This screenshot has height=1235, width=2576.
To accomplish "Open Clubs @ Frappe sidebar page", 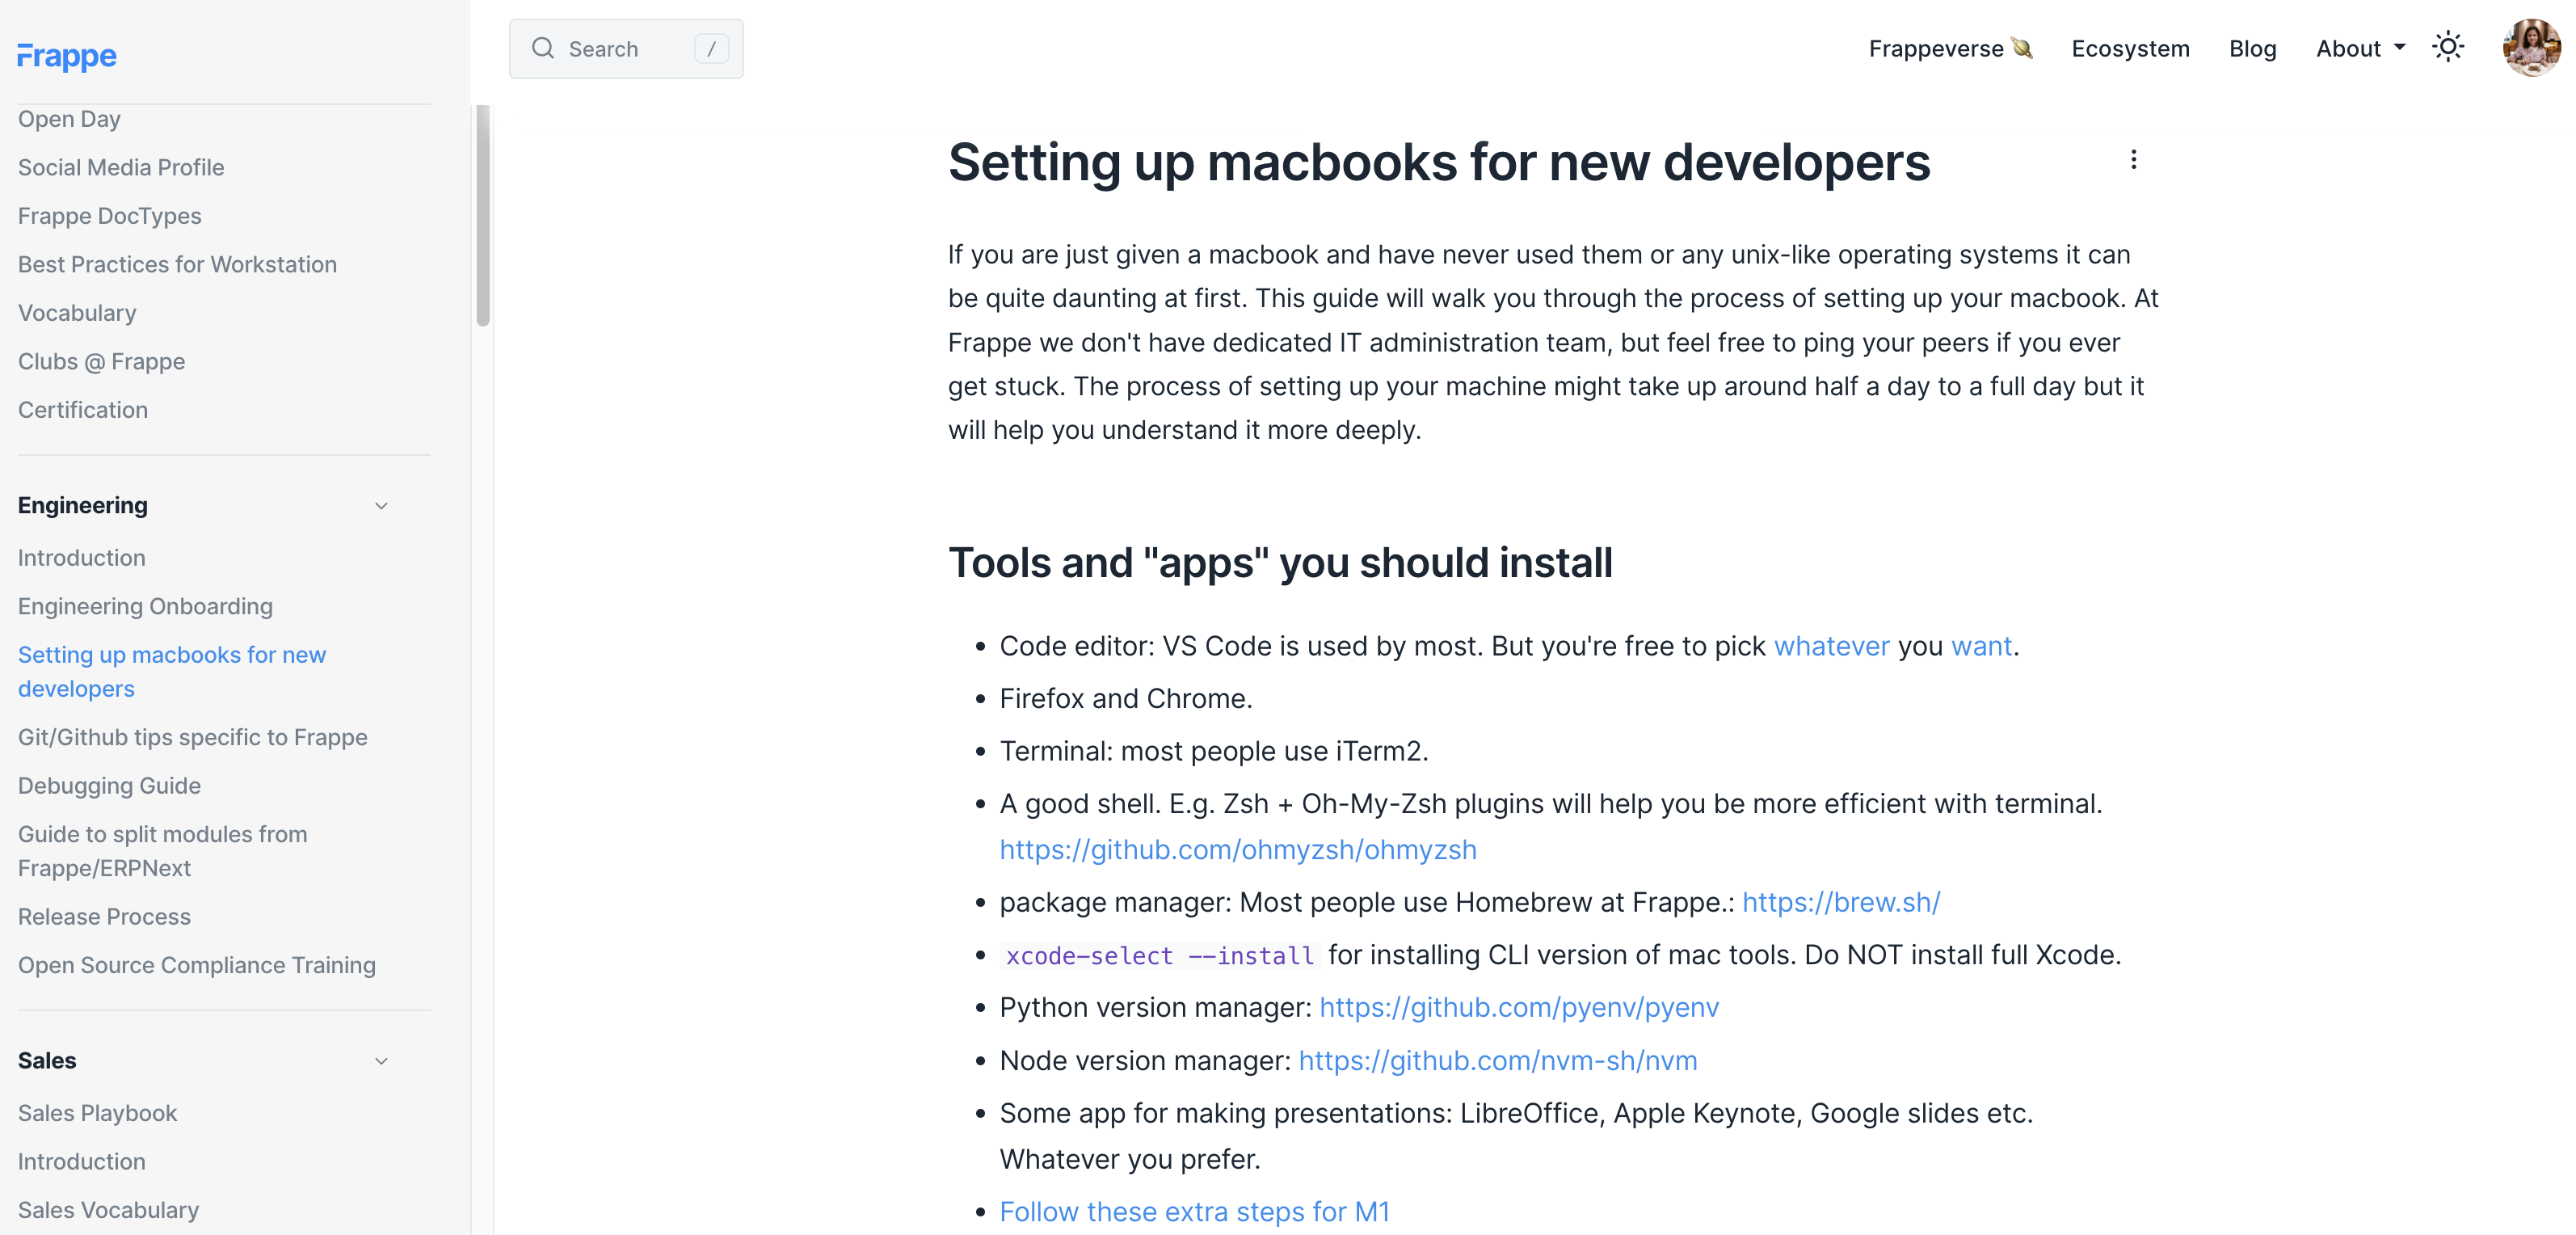I will 101,361.
